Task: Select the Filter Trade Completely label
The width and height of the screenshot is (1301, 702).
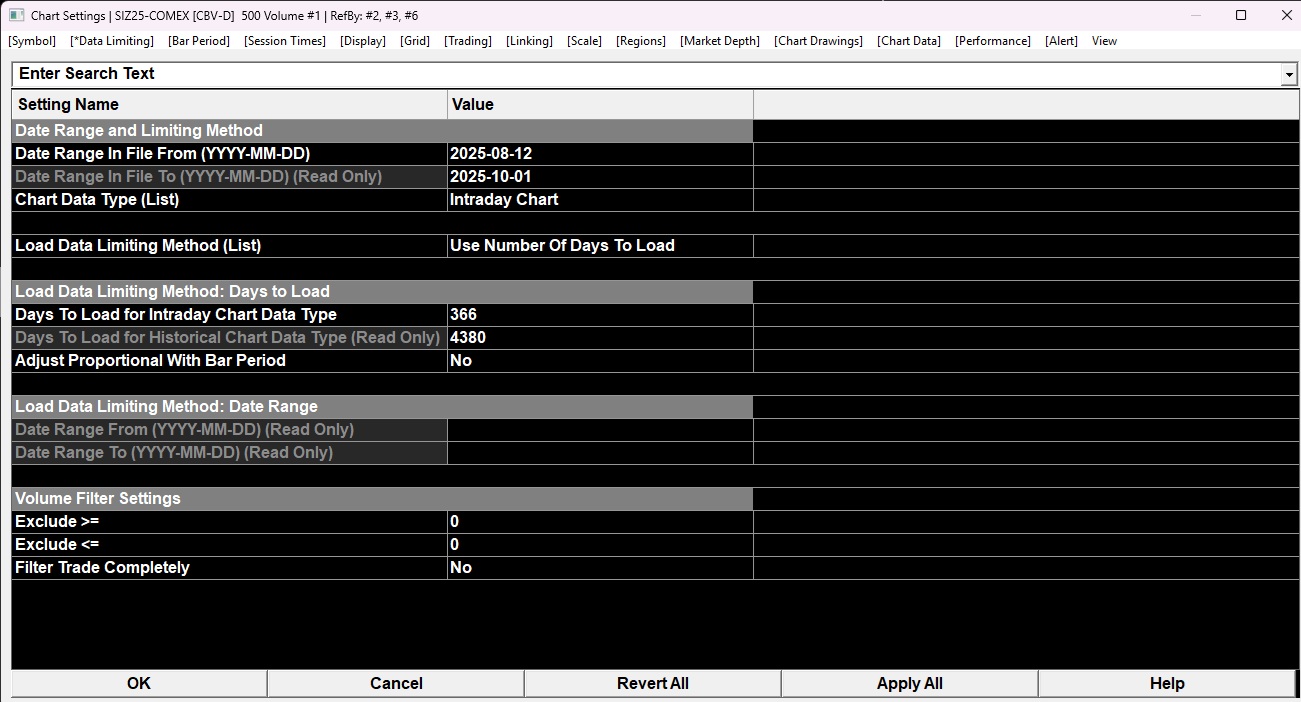Action: [x=229, y=568]
